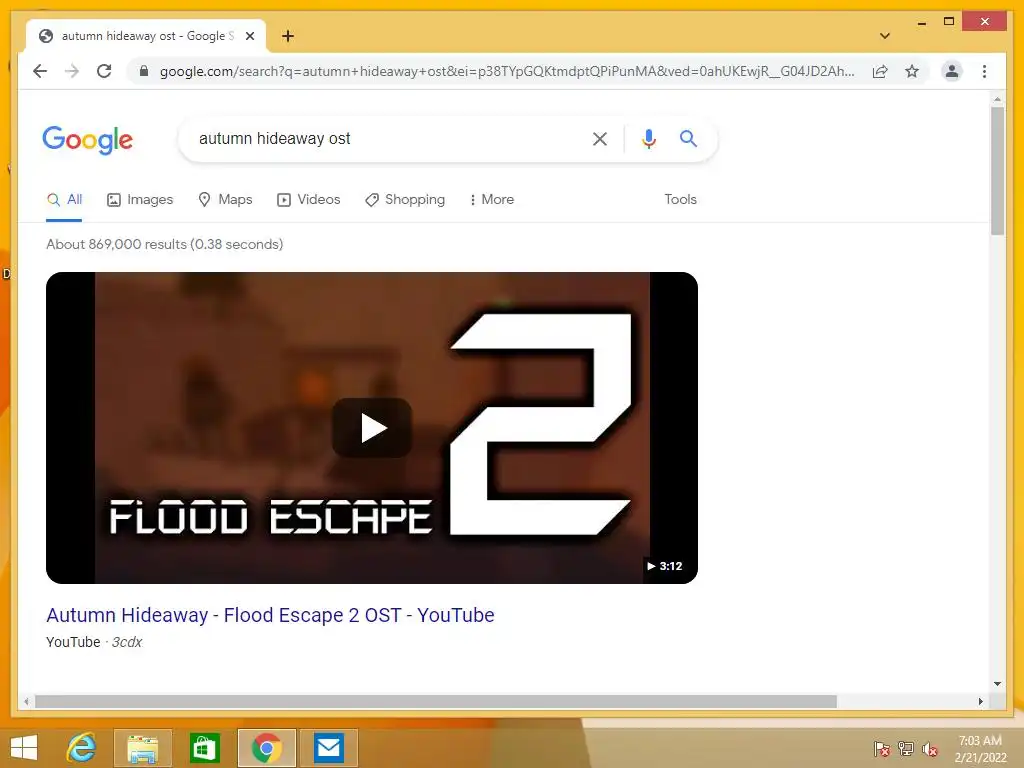Open the Windows Start menu

(24, 748)
